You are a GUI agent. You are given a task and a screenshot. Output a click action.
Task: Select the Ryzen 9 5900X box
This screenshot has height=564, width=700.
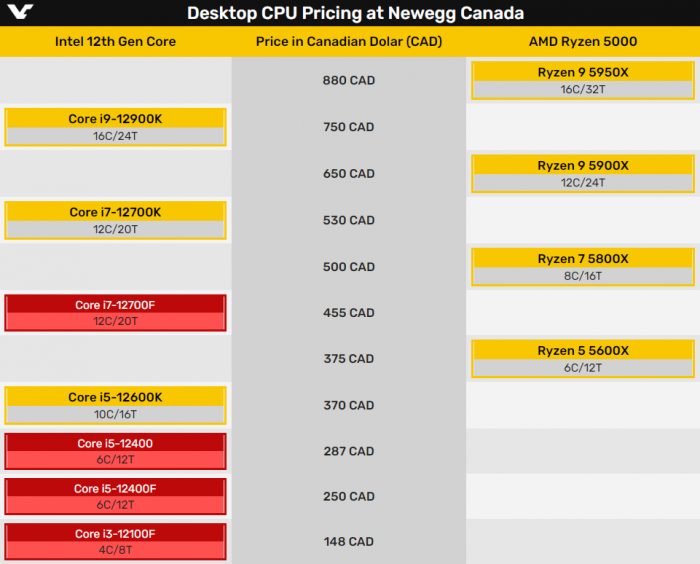tap(583, 173)
